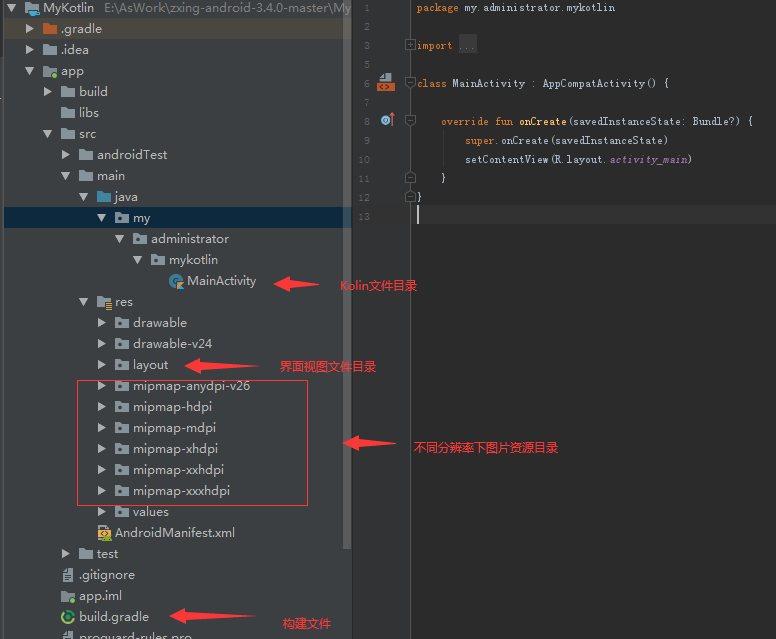Screen dimensions: 776x639
Task: Fold the onCreate function block
Action: [x=410, y=120]
